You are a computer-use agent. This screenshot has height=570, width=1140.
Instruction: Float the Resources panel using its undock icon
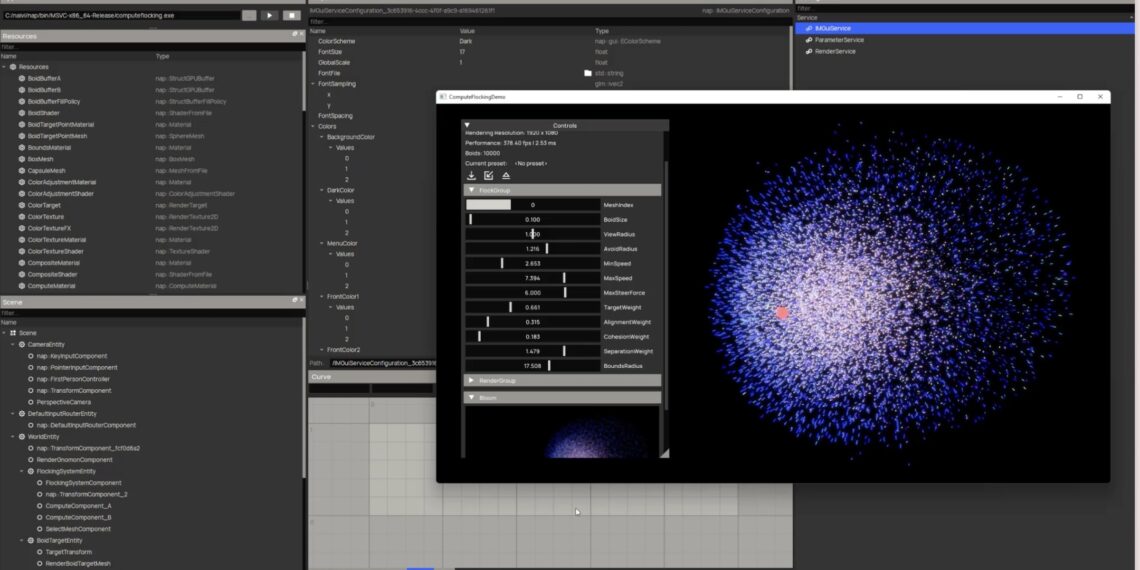[x=294, y=35]
